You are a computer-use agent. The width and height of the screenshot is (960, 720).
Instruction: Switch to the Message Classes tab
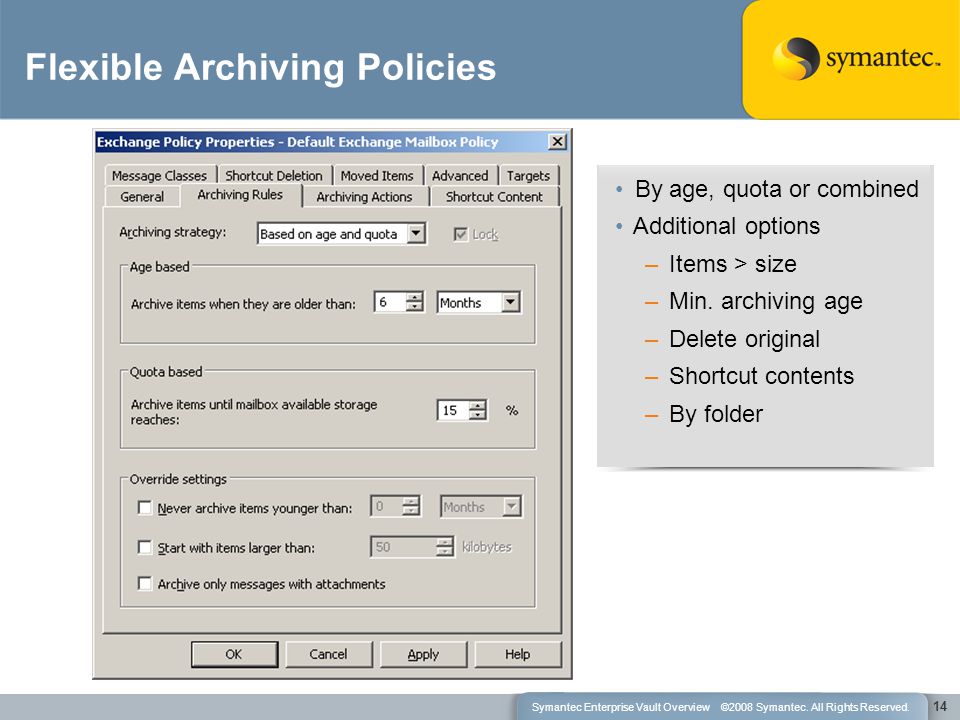[x=159, y=176]
